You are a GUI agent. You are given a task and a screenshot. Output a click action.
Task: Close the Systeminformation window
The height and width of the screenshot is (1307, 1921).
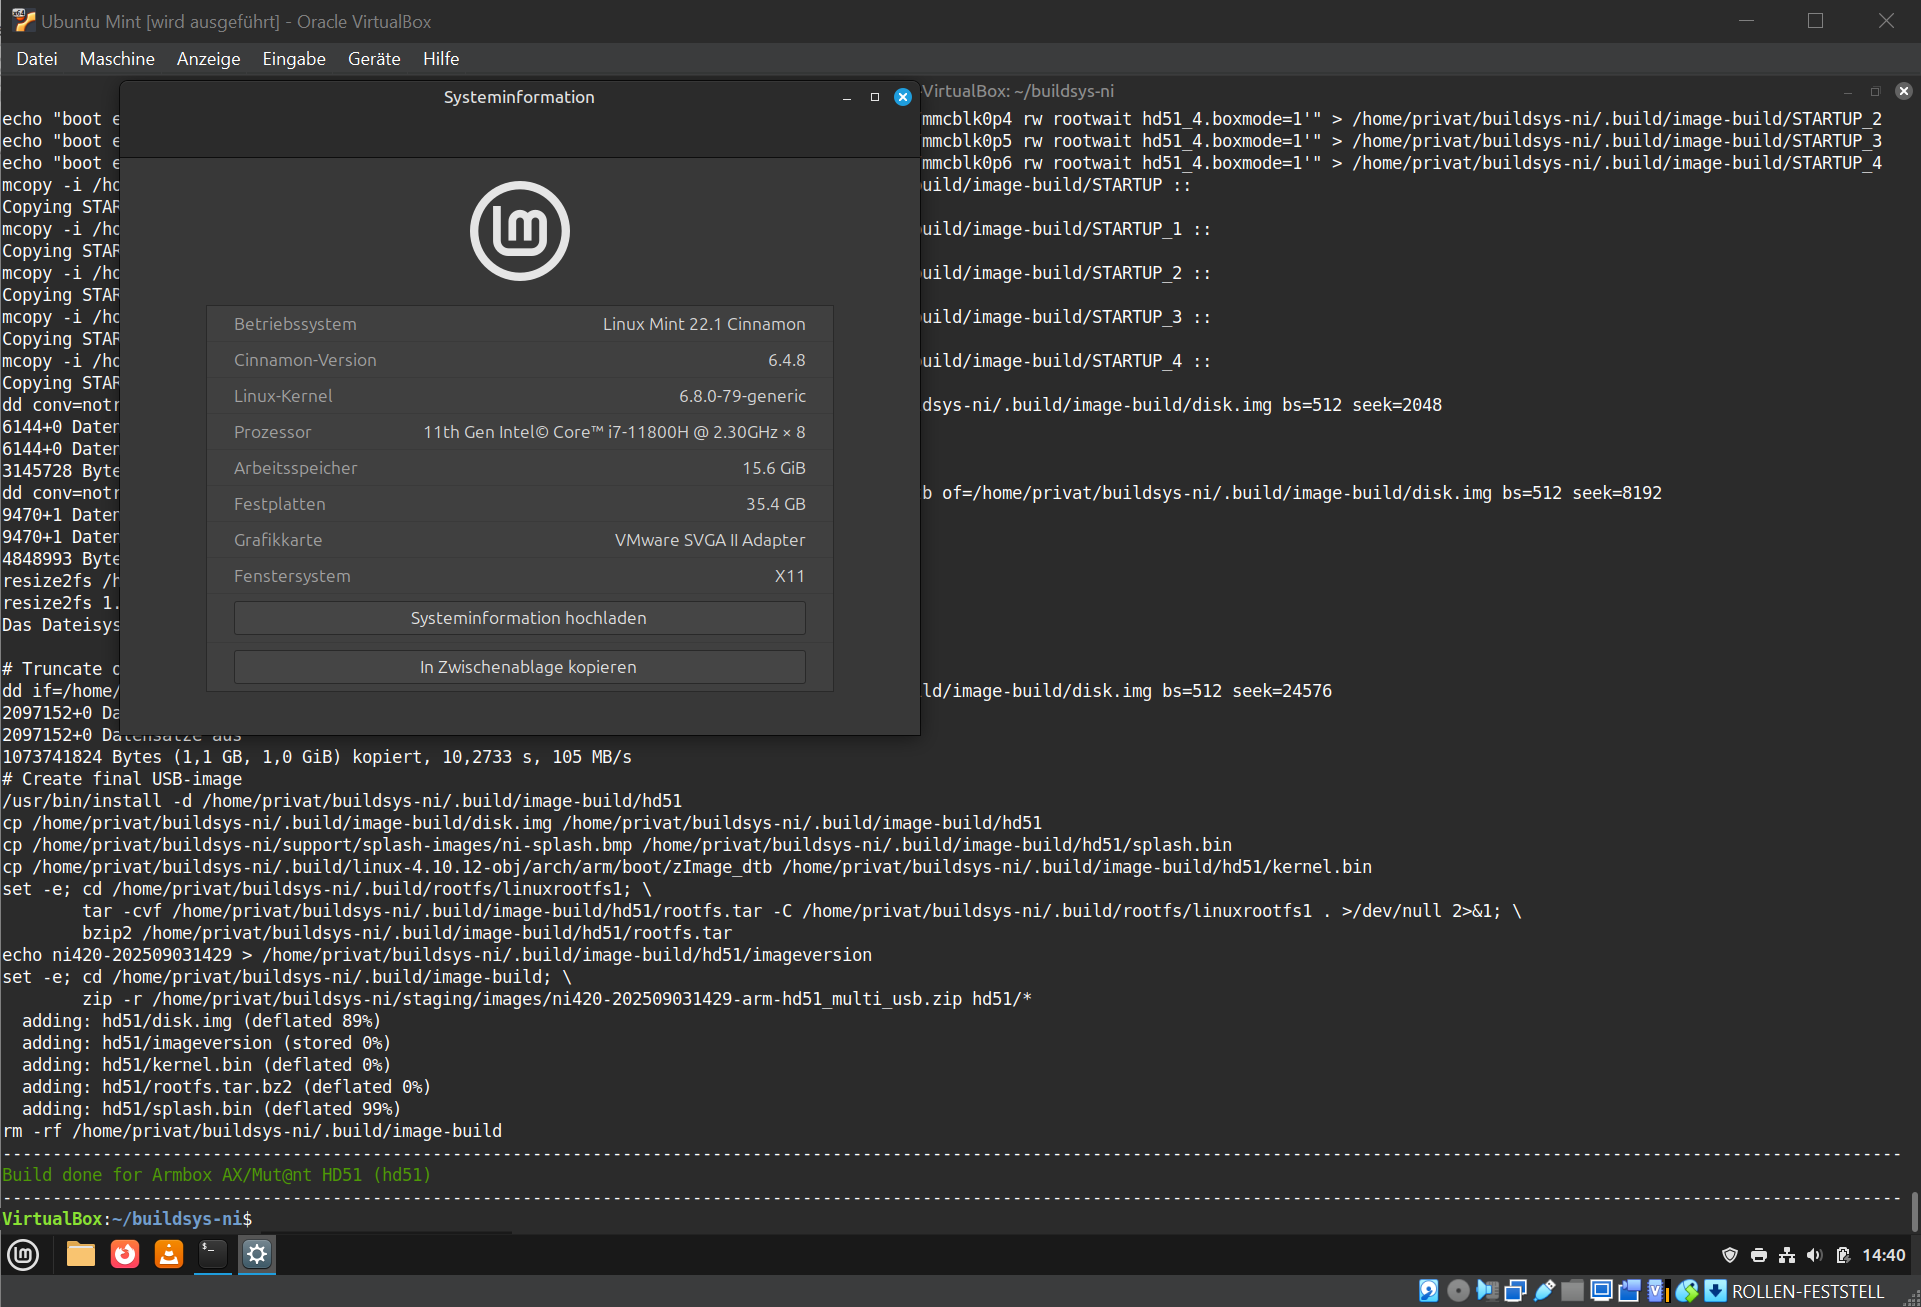click(902, 97)
